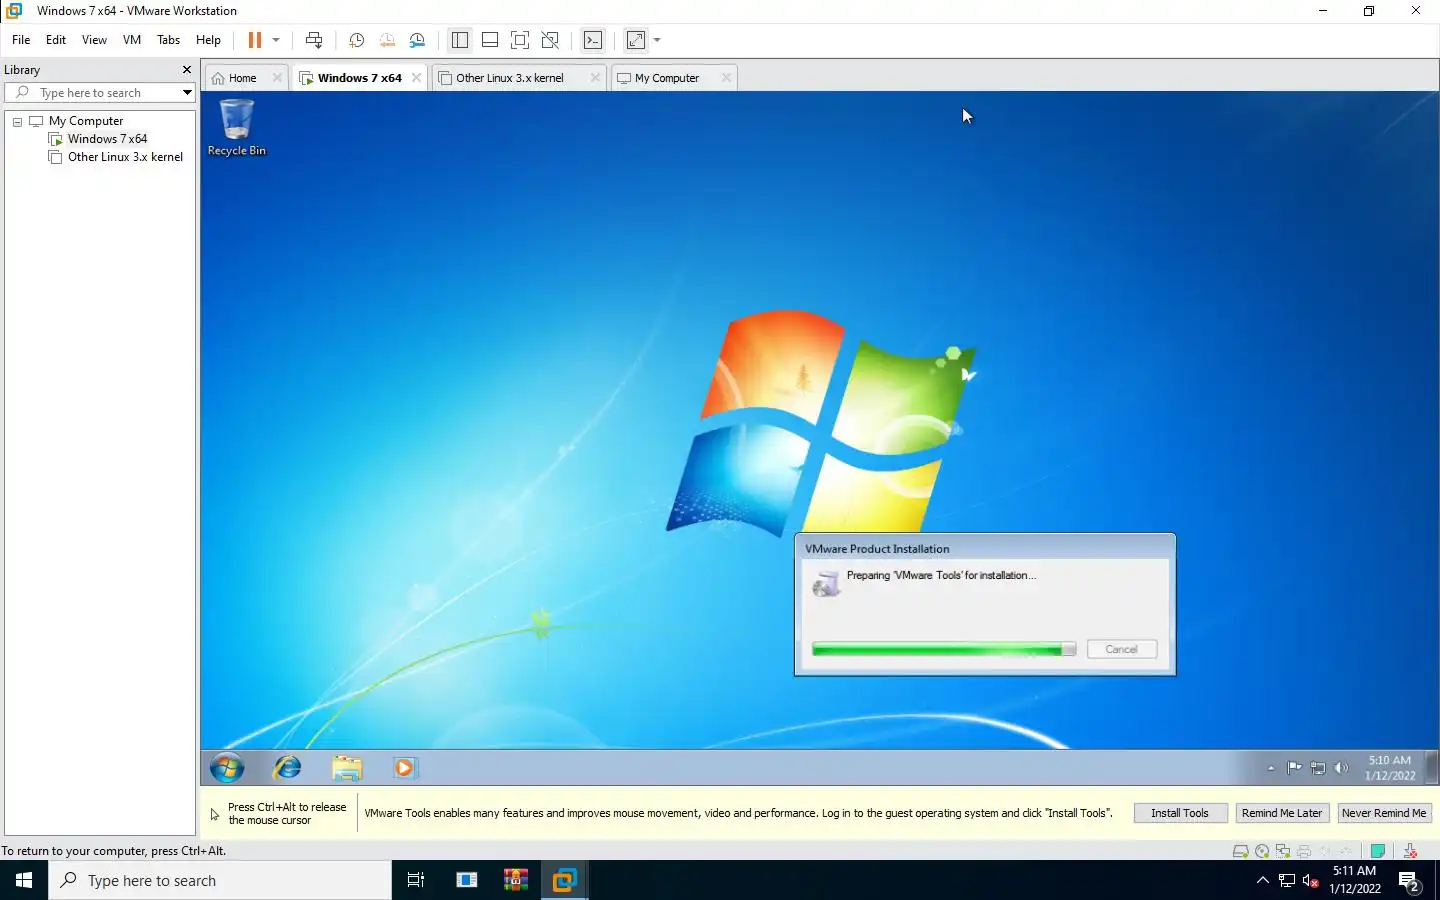Launch Internet Explorer from the guest taskbar
This screenshot has height=900, width=1440.
(288, 768)
